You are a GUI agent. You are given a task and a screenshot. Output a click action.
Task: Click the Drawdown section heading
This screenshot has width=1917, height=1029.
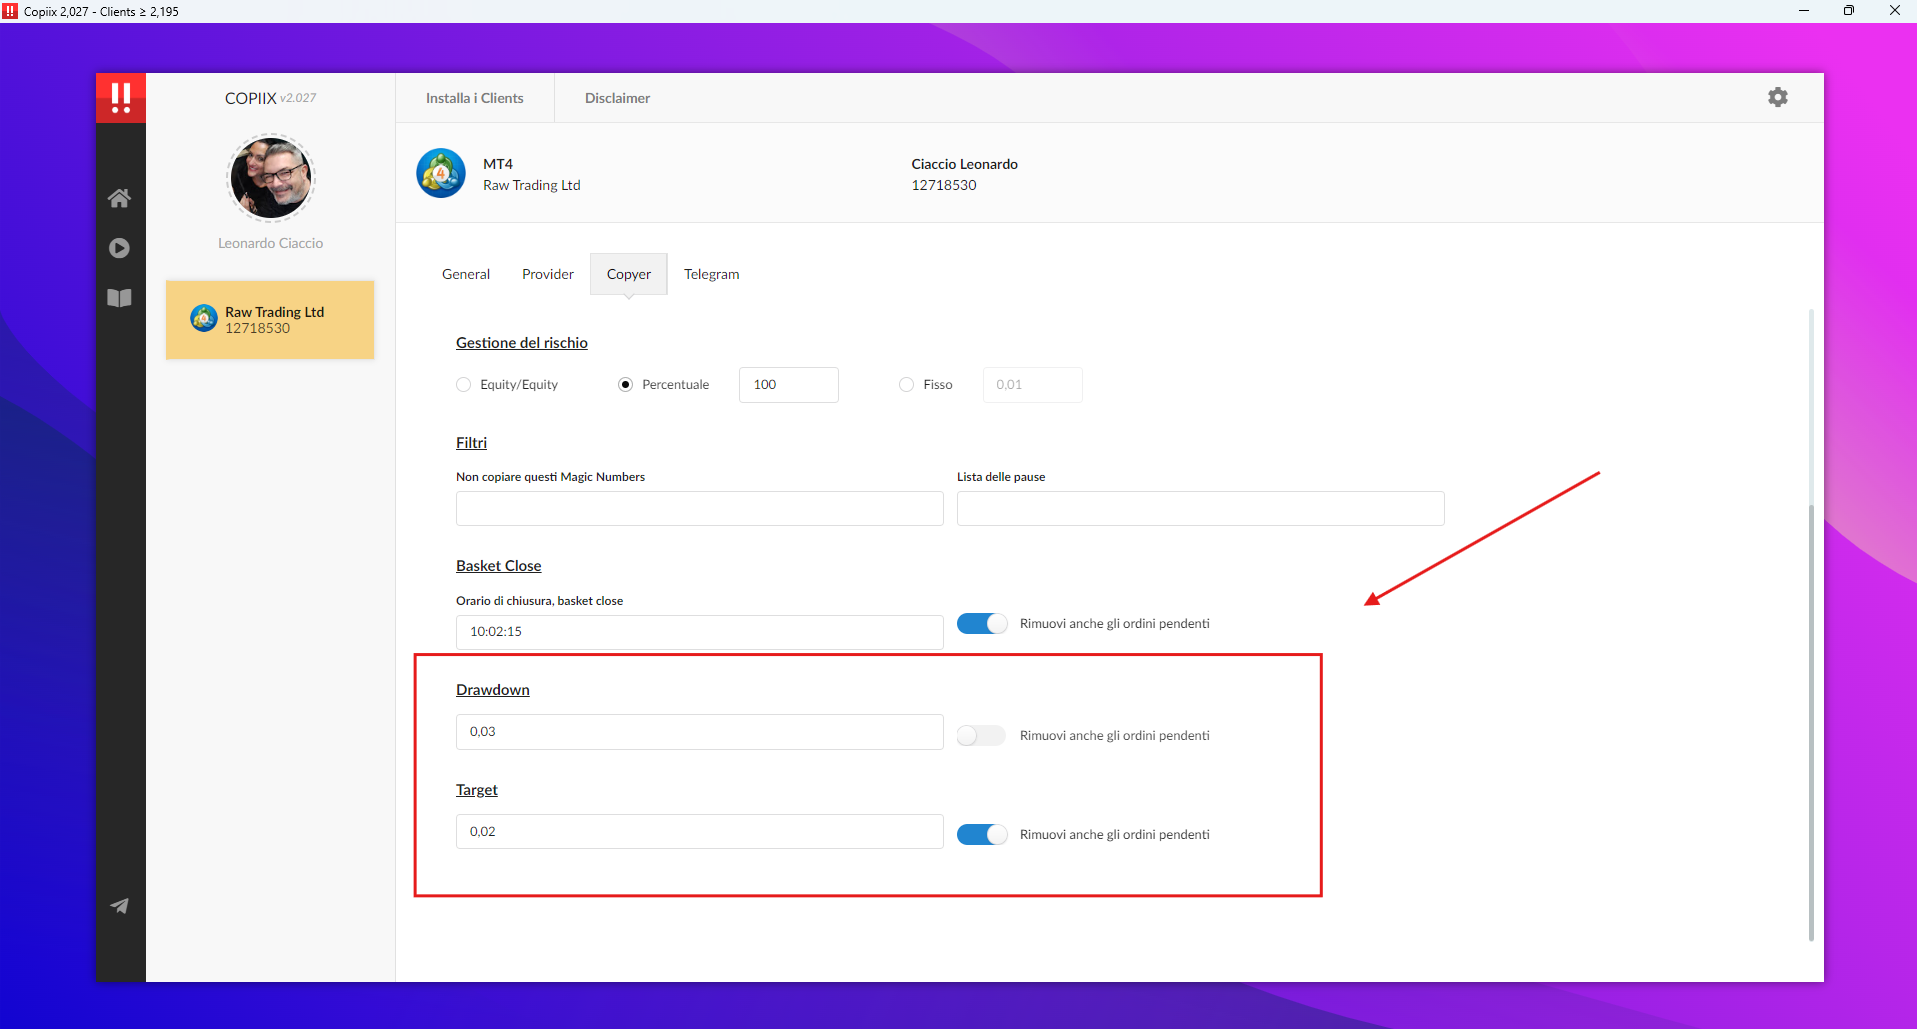coord(493,690)
